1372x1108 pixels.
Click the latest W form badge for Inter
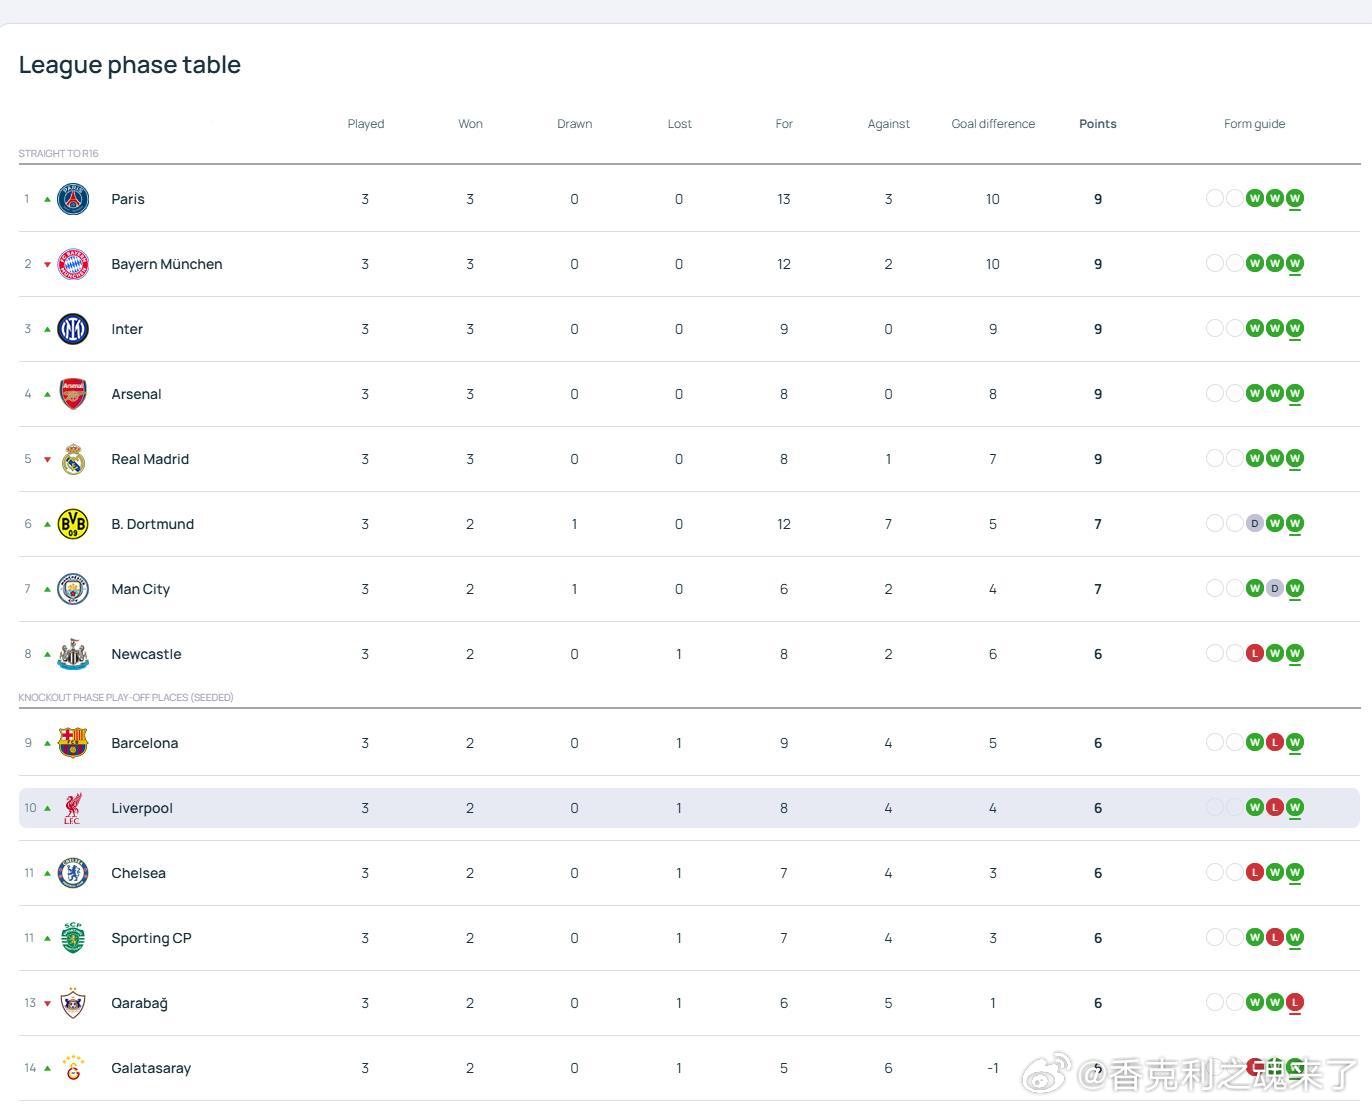click(x=1295, y=328)
